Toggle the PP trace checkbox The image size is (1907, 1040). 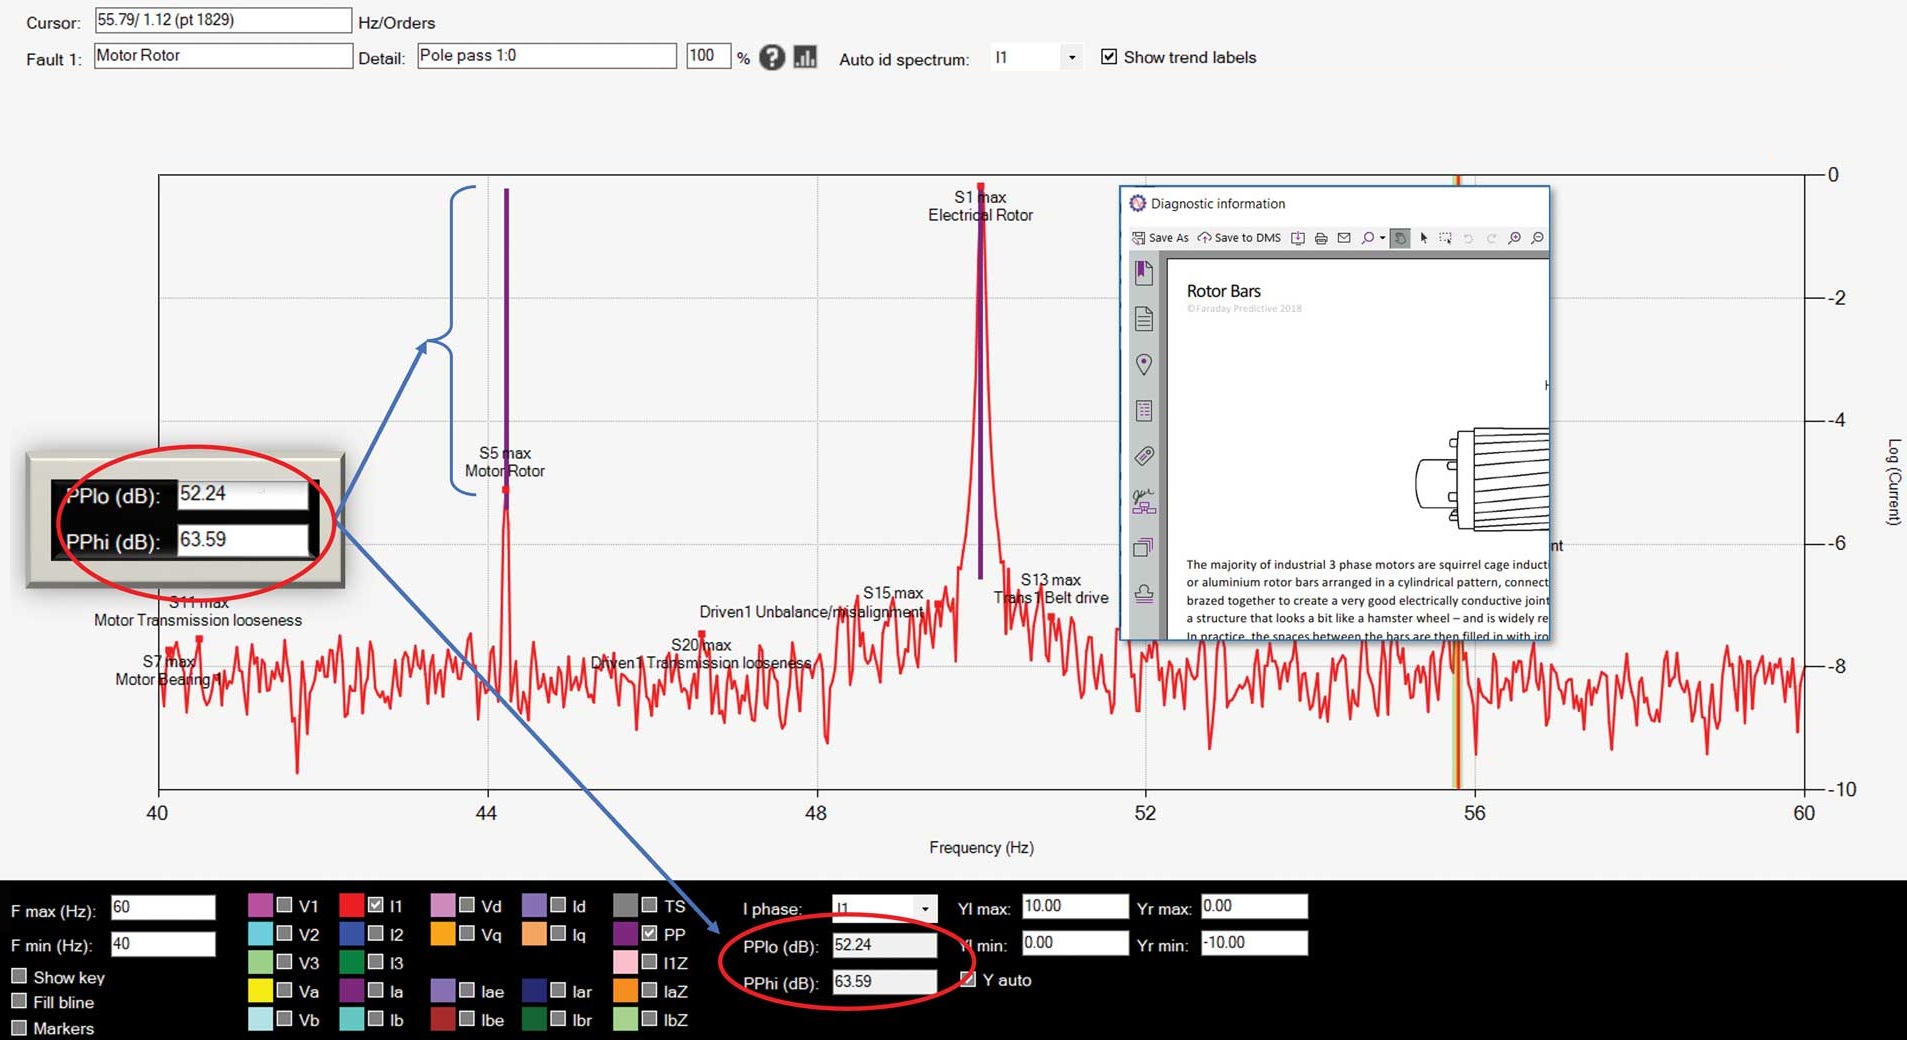pos(650,933)
